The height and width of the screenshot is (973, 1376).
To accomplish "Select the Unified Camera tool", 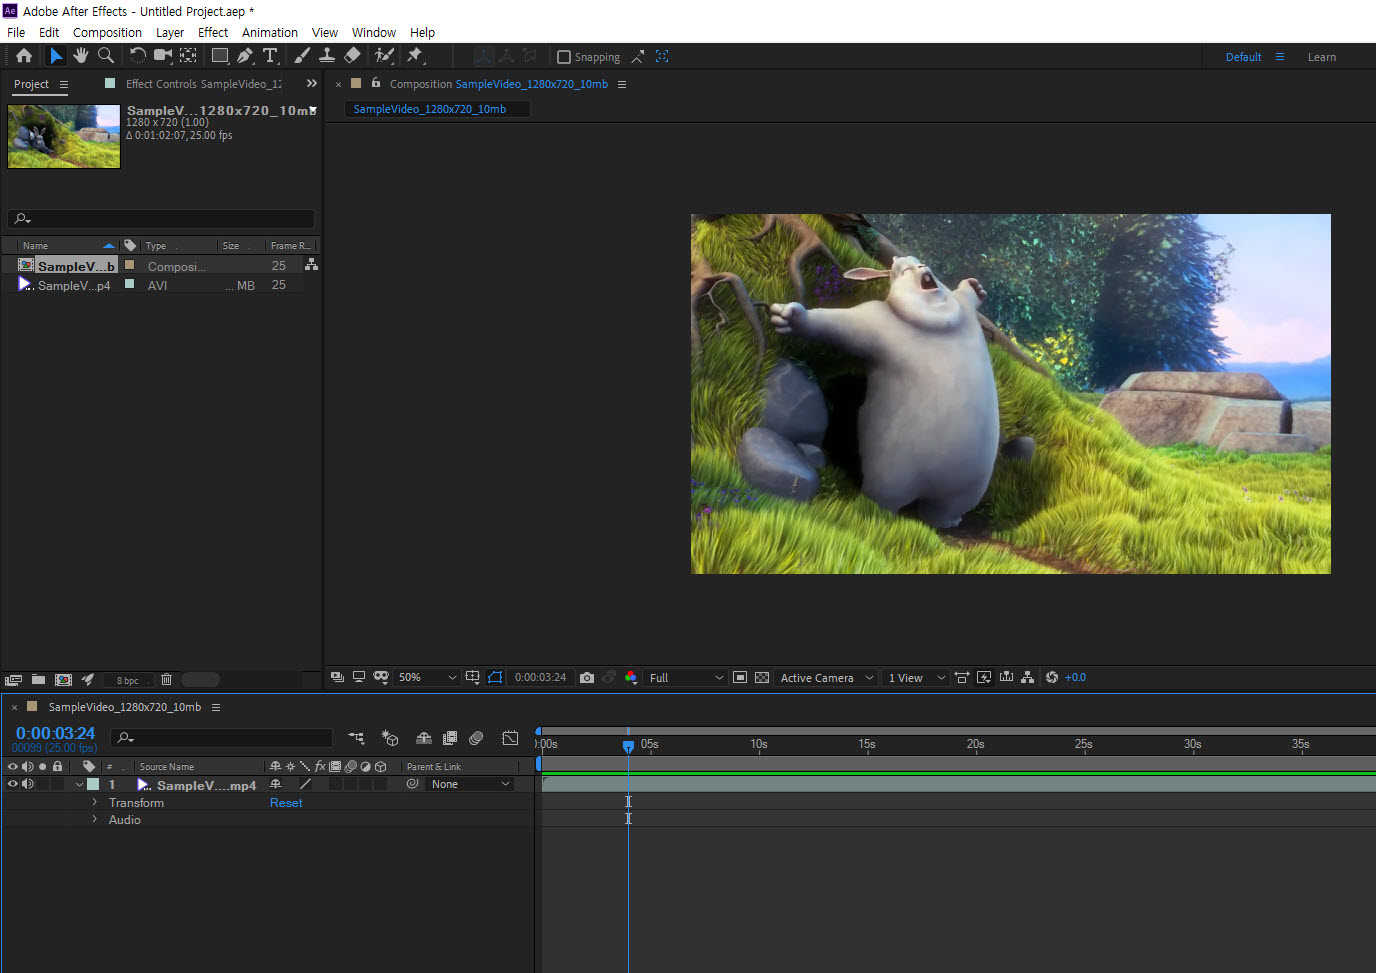I will click(163, 56).
